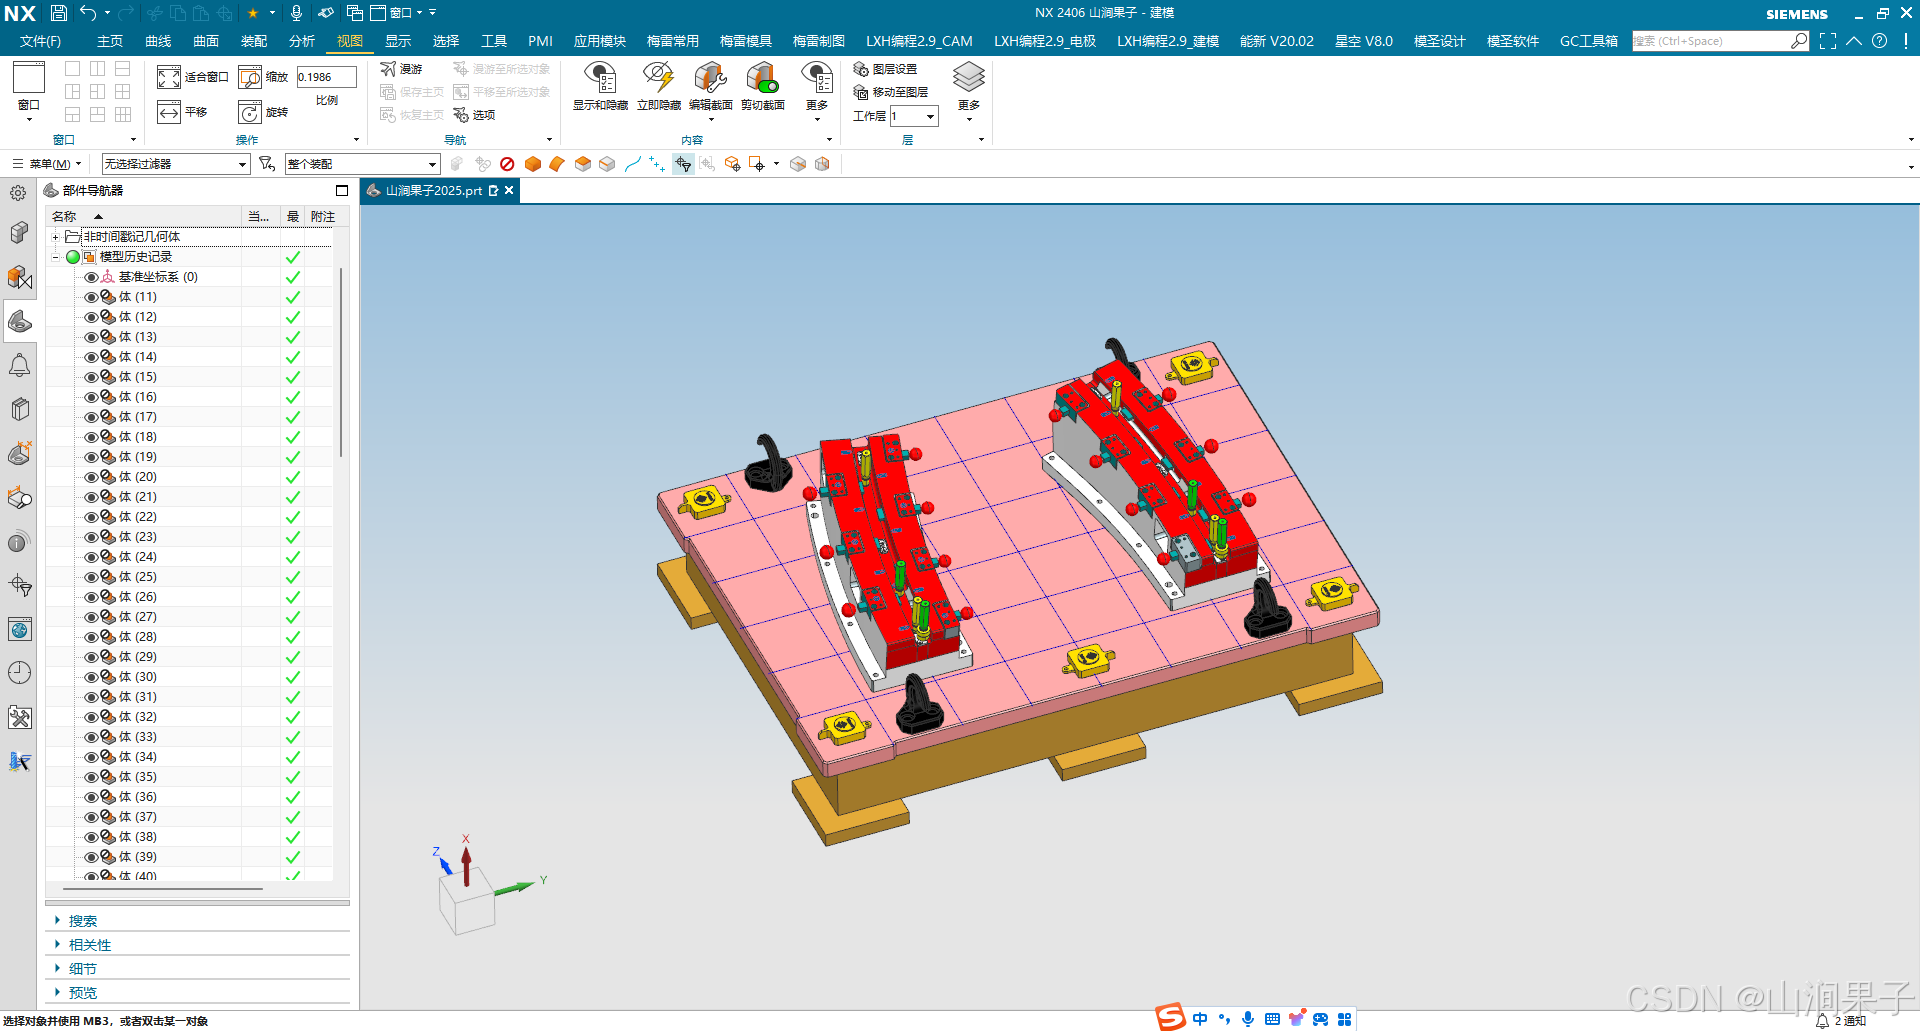Click the undo arrow in title bar
This screenshot has width=1920, height=1031.
(x=88, y=13)
